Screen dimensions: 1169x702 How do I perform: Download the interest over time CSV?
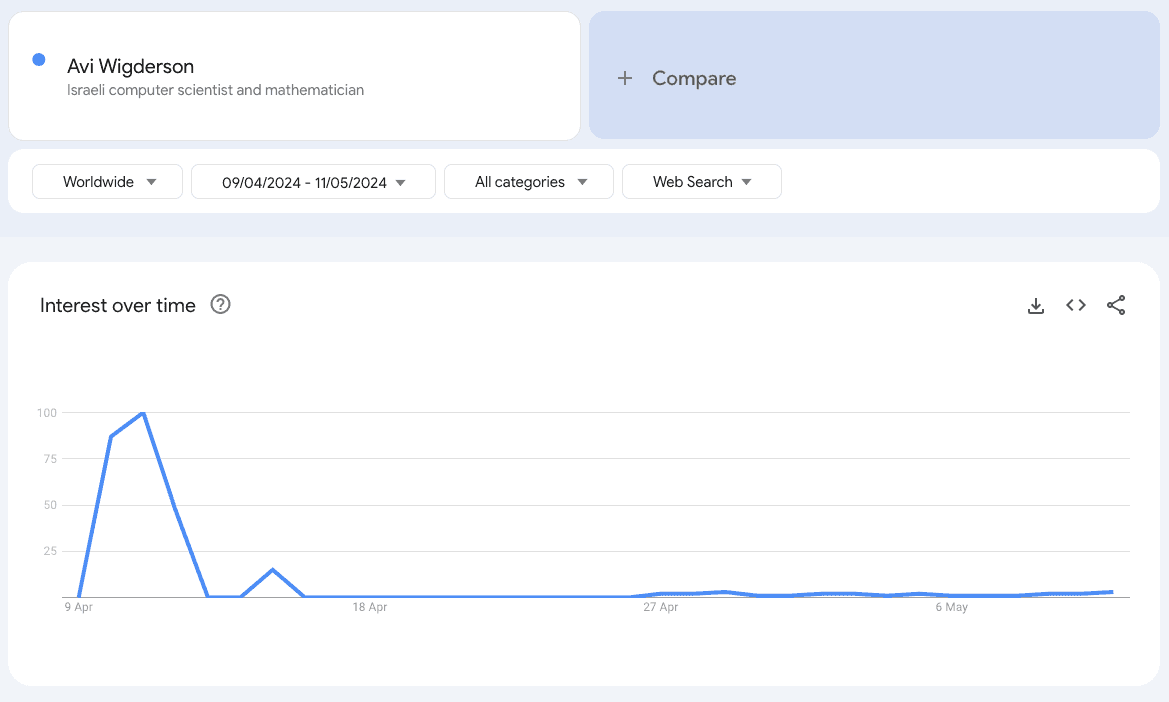click(1036, 306)
